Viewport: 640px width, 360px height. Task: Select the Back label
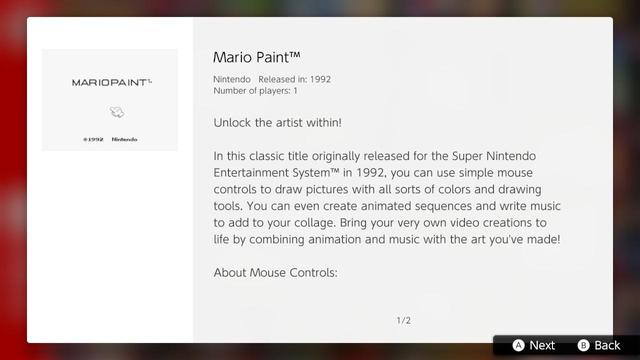coord(607,345)
